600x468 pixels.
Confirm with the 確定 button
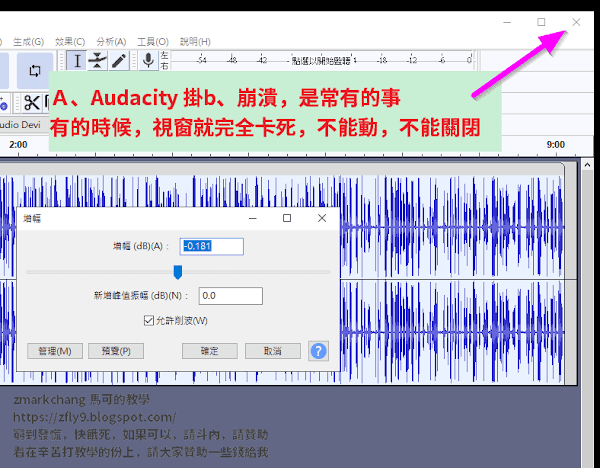point(210,351)
